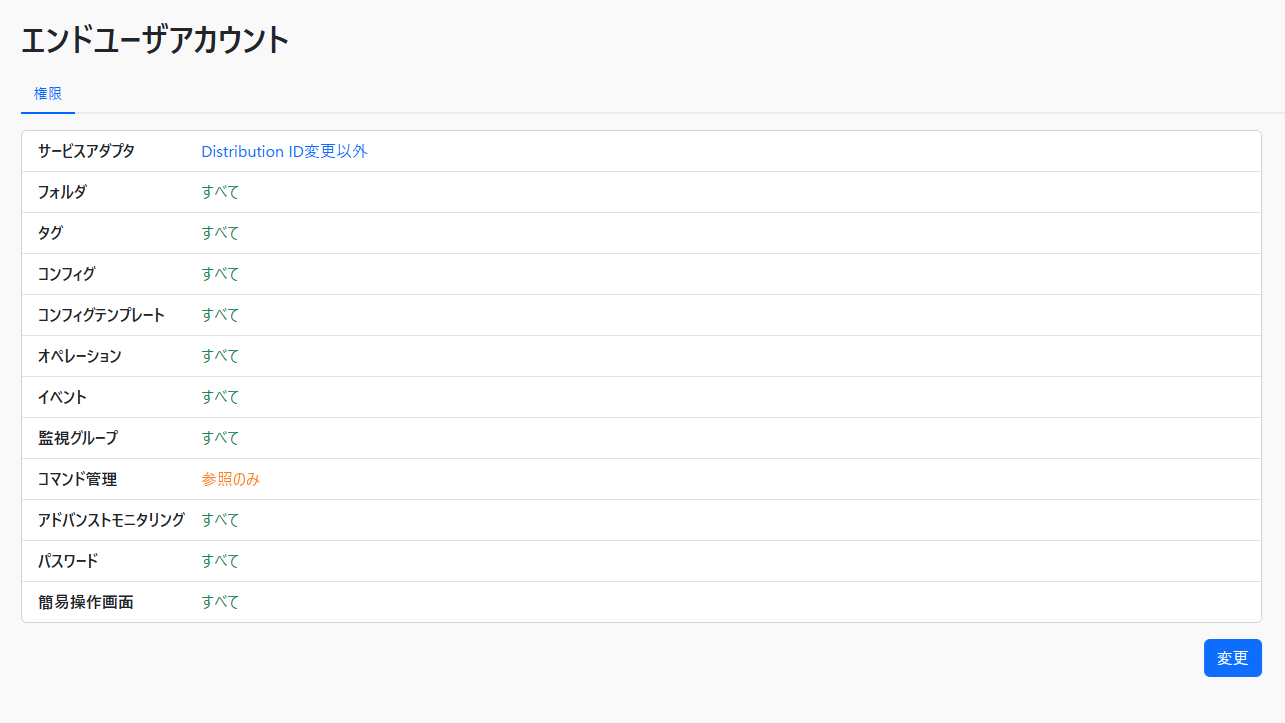Screen dimensions: 1285x723
Task: Select the アドバンストモニタリング row label
Action: pyautogui.click(x=111, y=520)
